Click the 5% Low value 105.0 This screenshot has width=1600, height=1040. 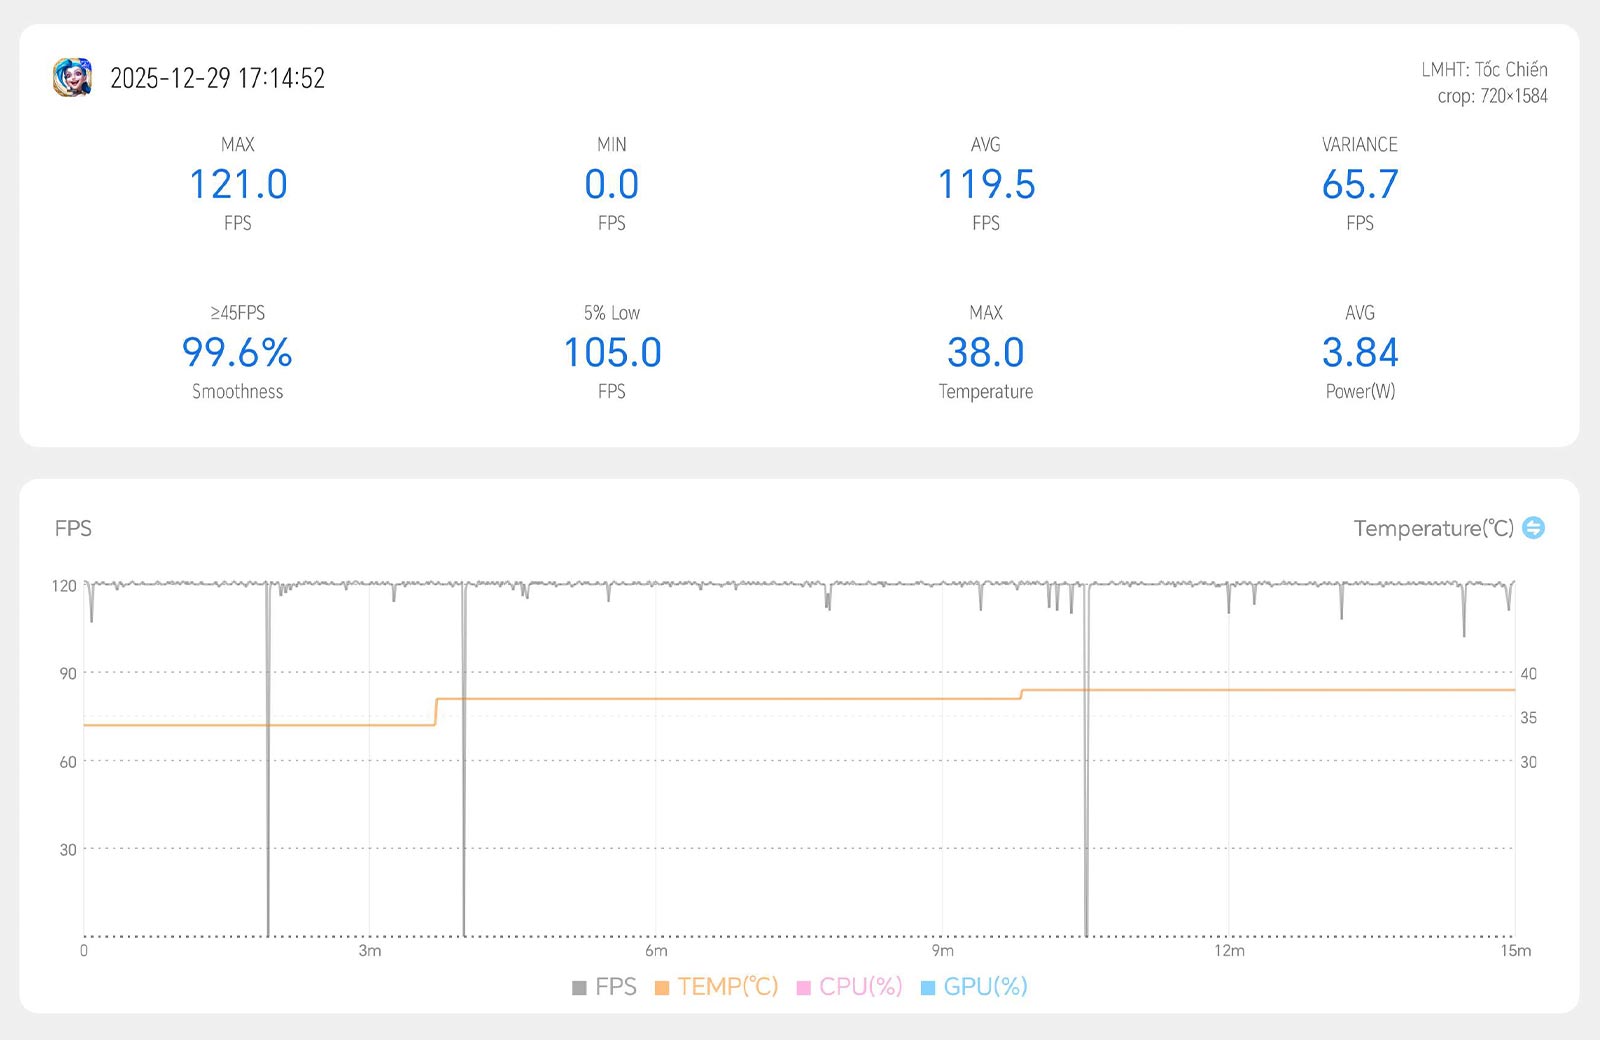point(612,352)
